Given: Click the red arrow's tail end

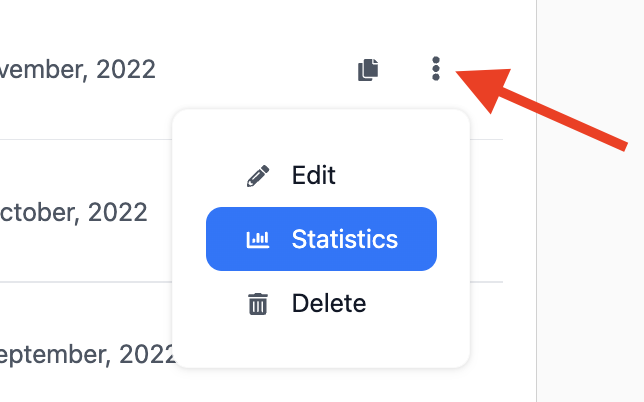Looking at the screenshot, I should tap(622, 143).
